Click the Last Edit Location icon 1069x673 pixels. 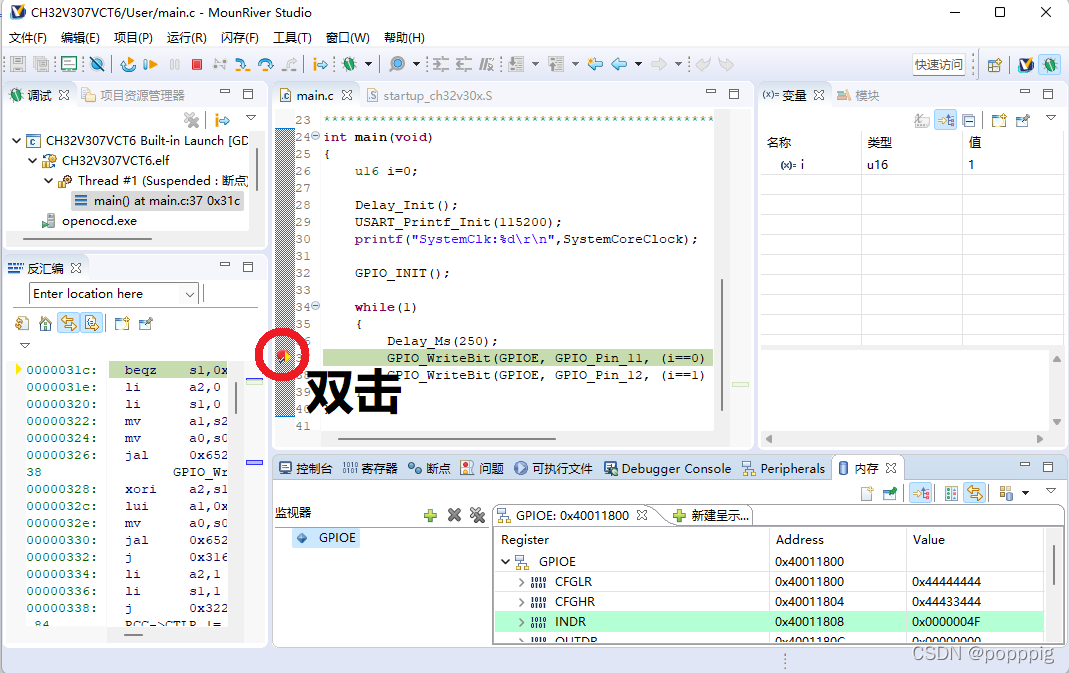(595, 64)
